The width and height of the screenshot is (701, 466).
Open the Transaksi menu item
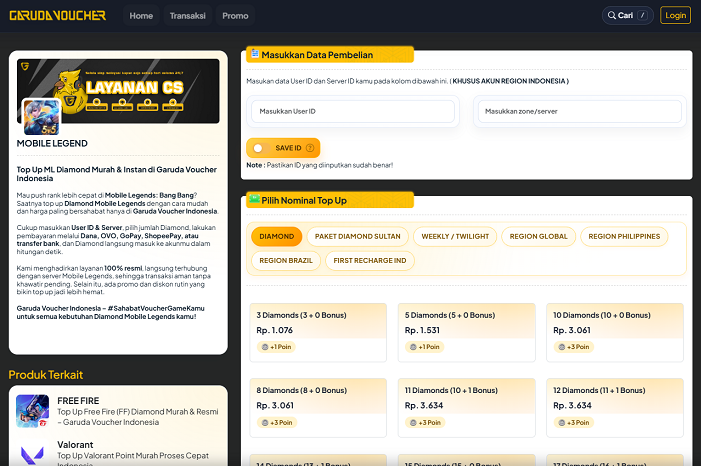pyautogui.click(x=188, y=16)
